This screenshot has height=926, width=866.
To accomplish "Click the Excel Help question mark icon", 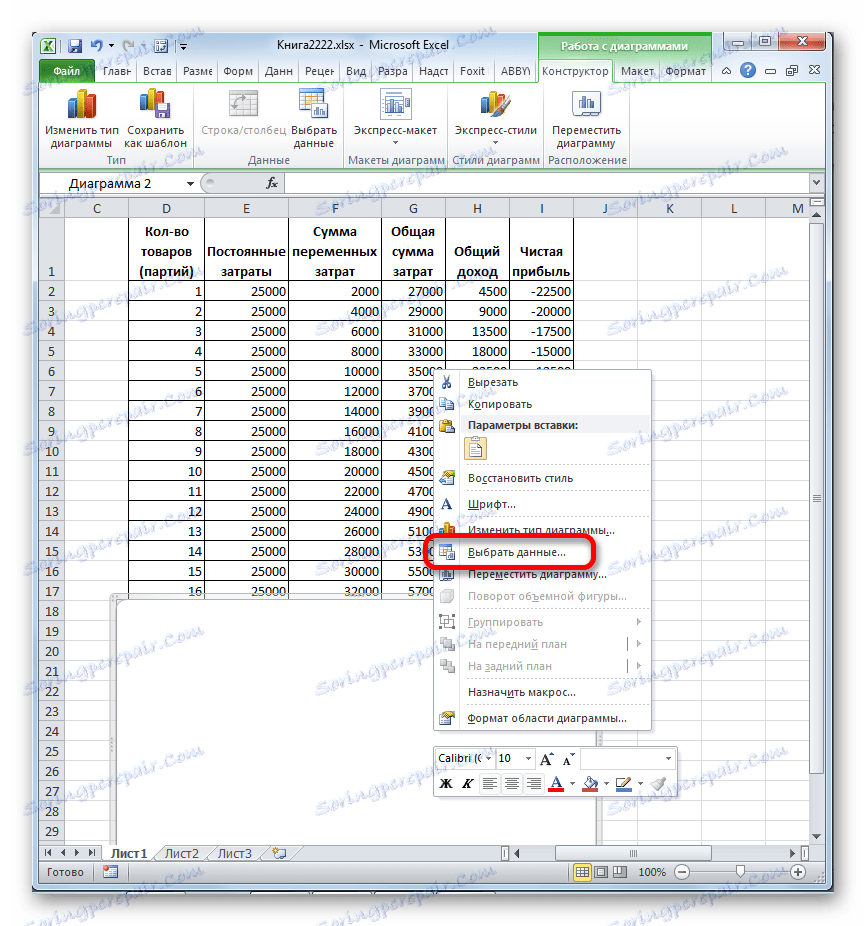I will coord(748,70).
